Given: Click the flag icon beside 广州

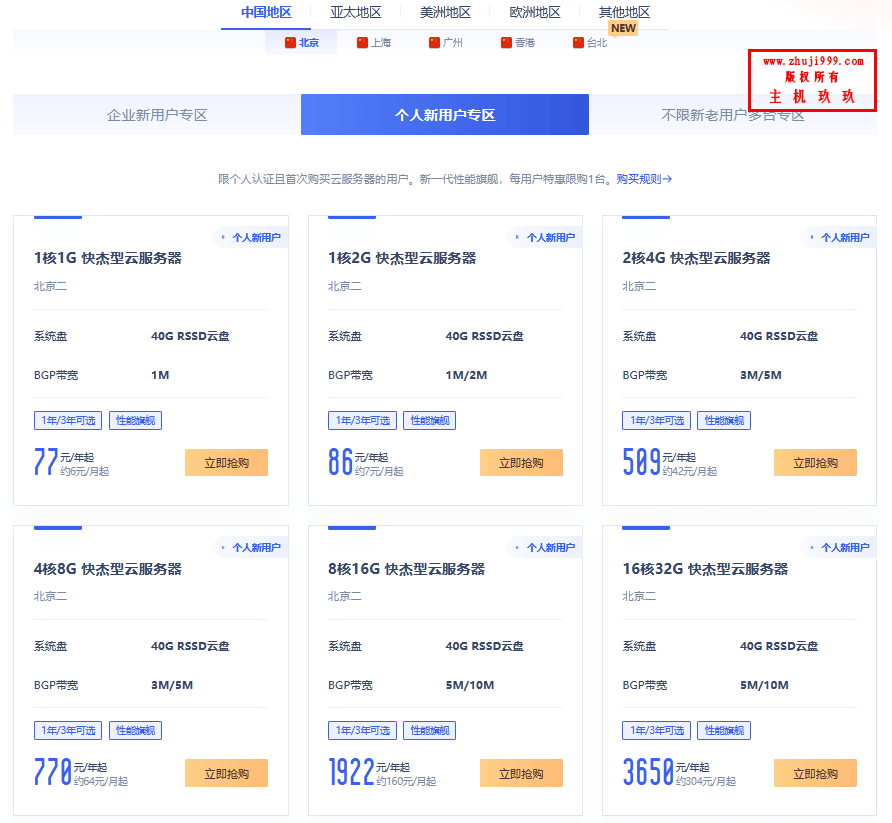Looking at the screenshot, I should tap(434, 43).
